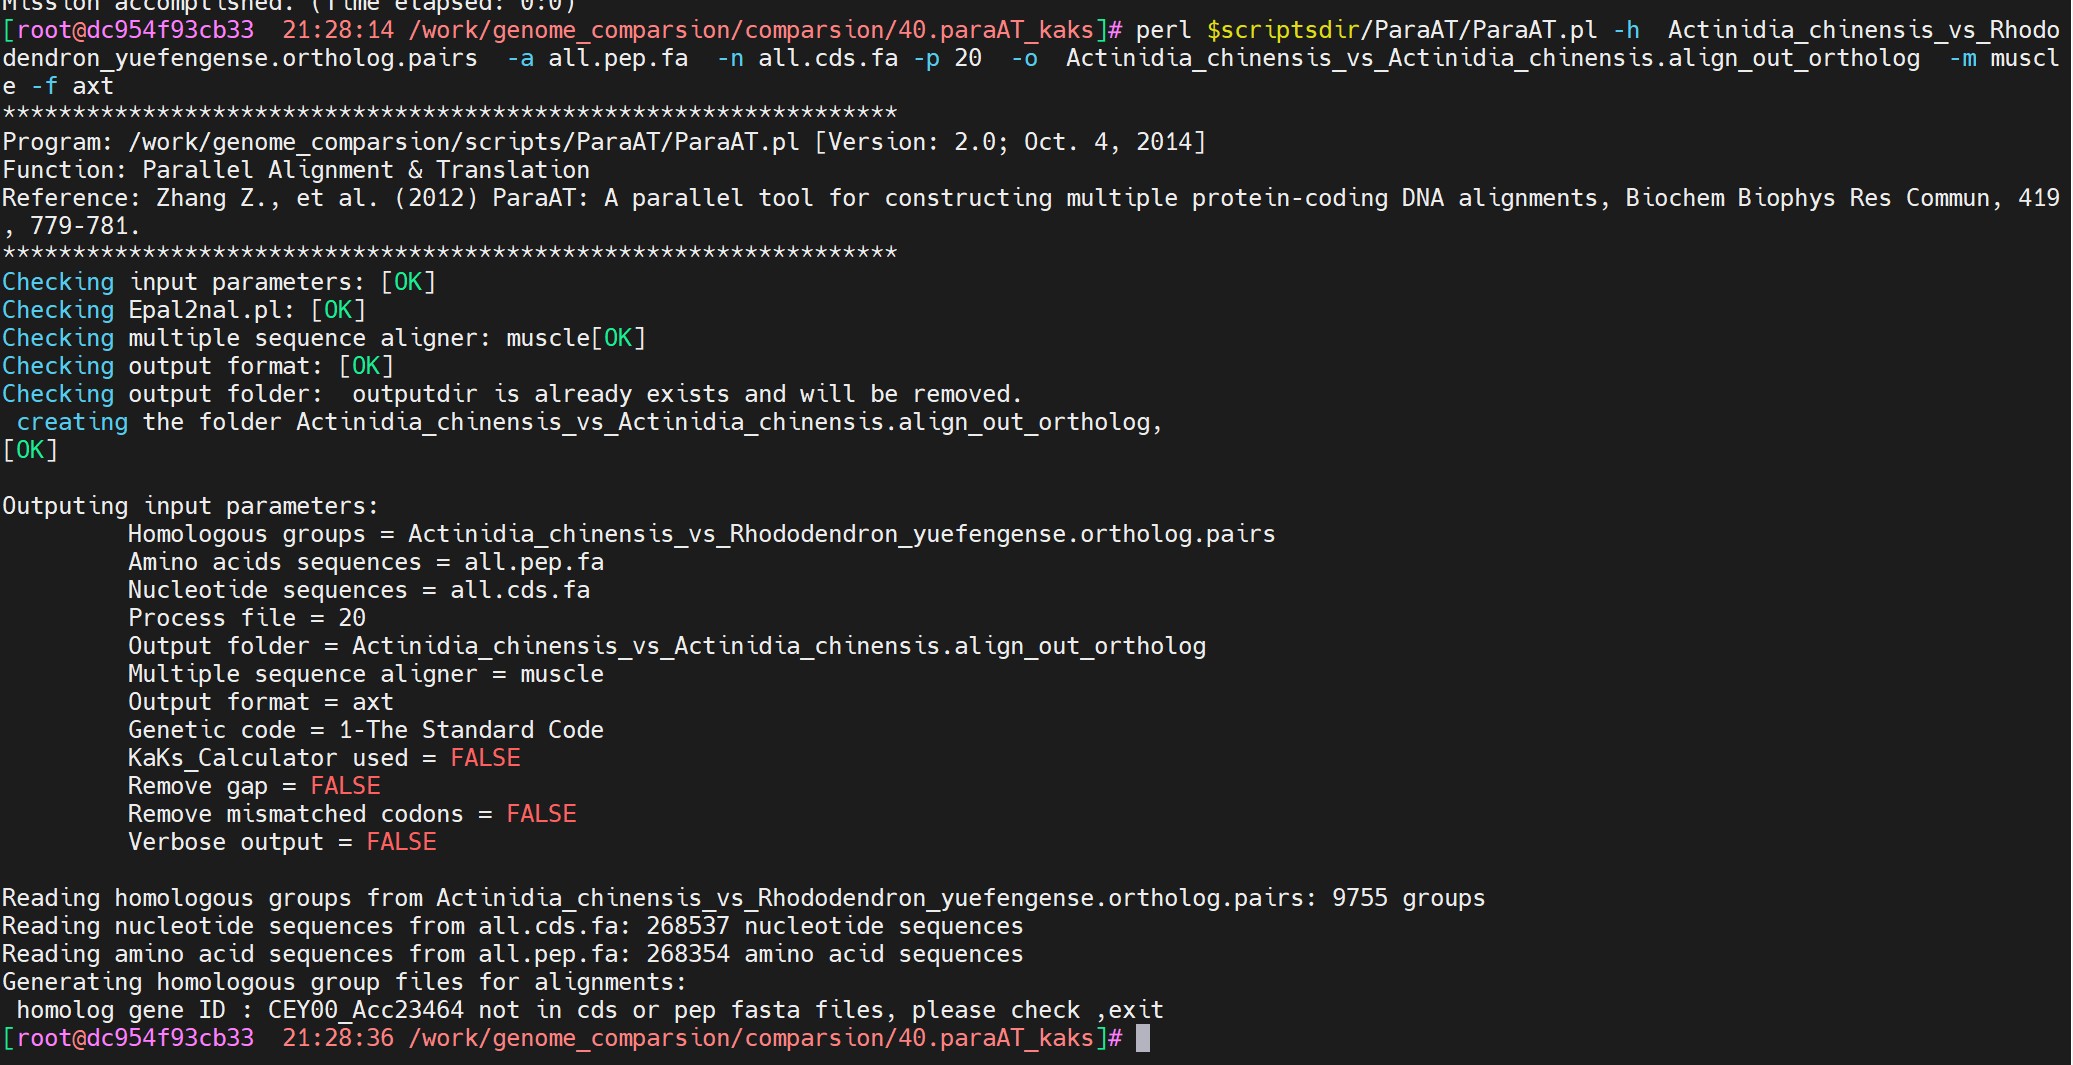Click '268537 nucleotide sequences' text

(x=835, y=926)
